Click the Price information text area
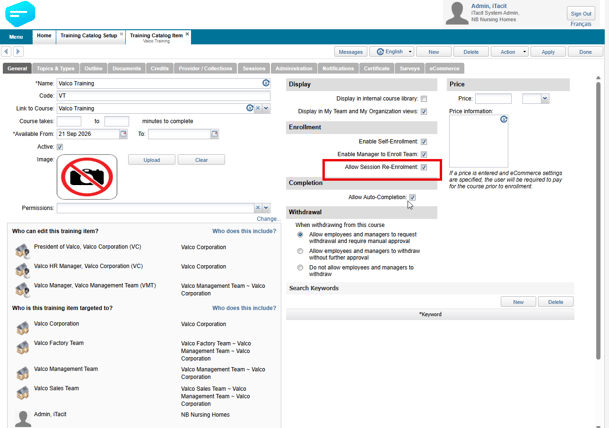 pyautogui.click(x=478, y=141)
